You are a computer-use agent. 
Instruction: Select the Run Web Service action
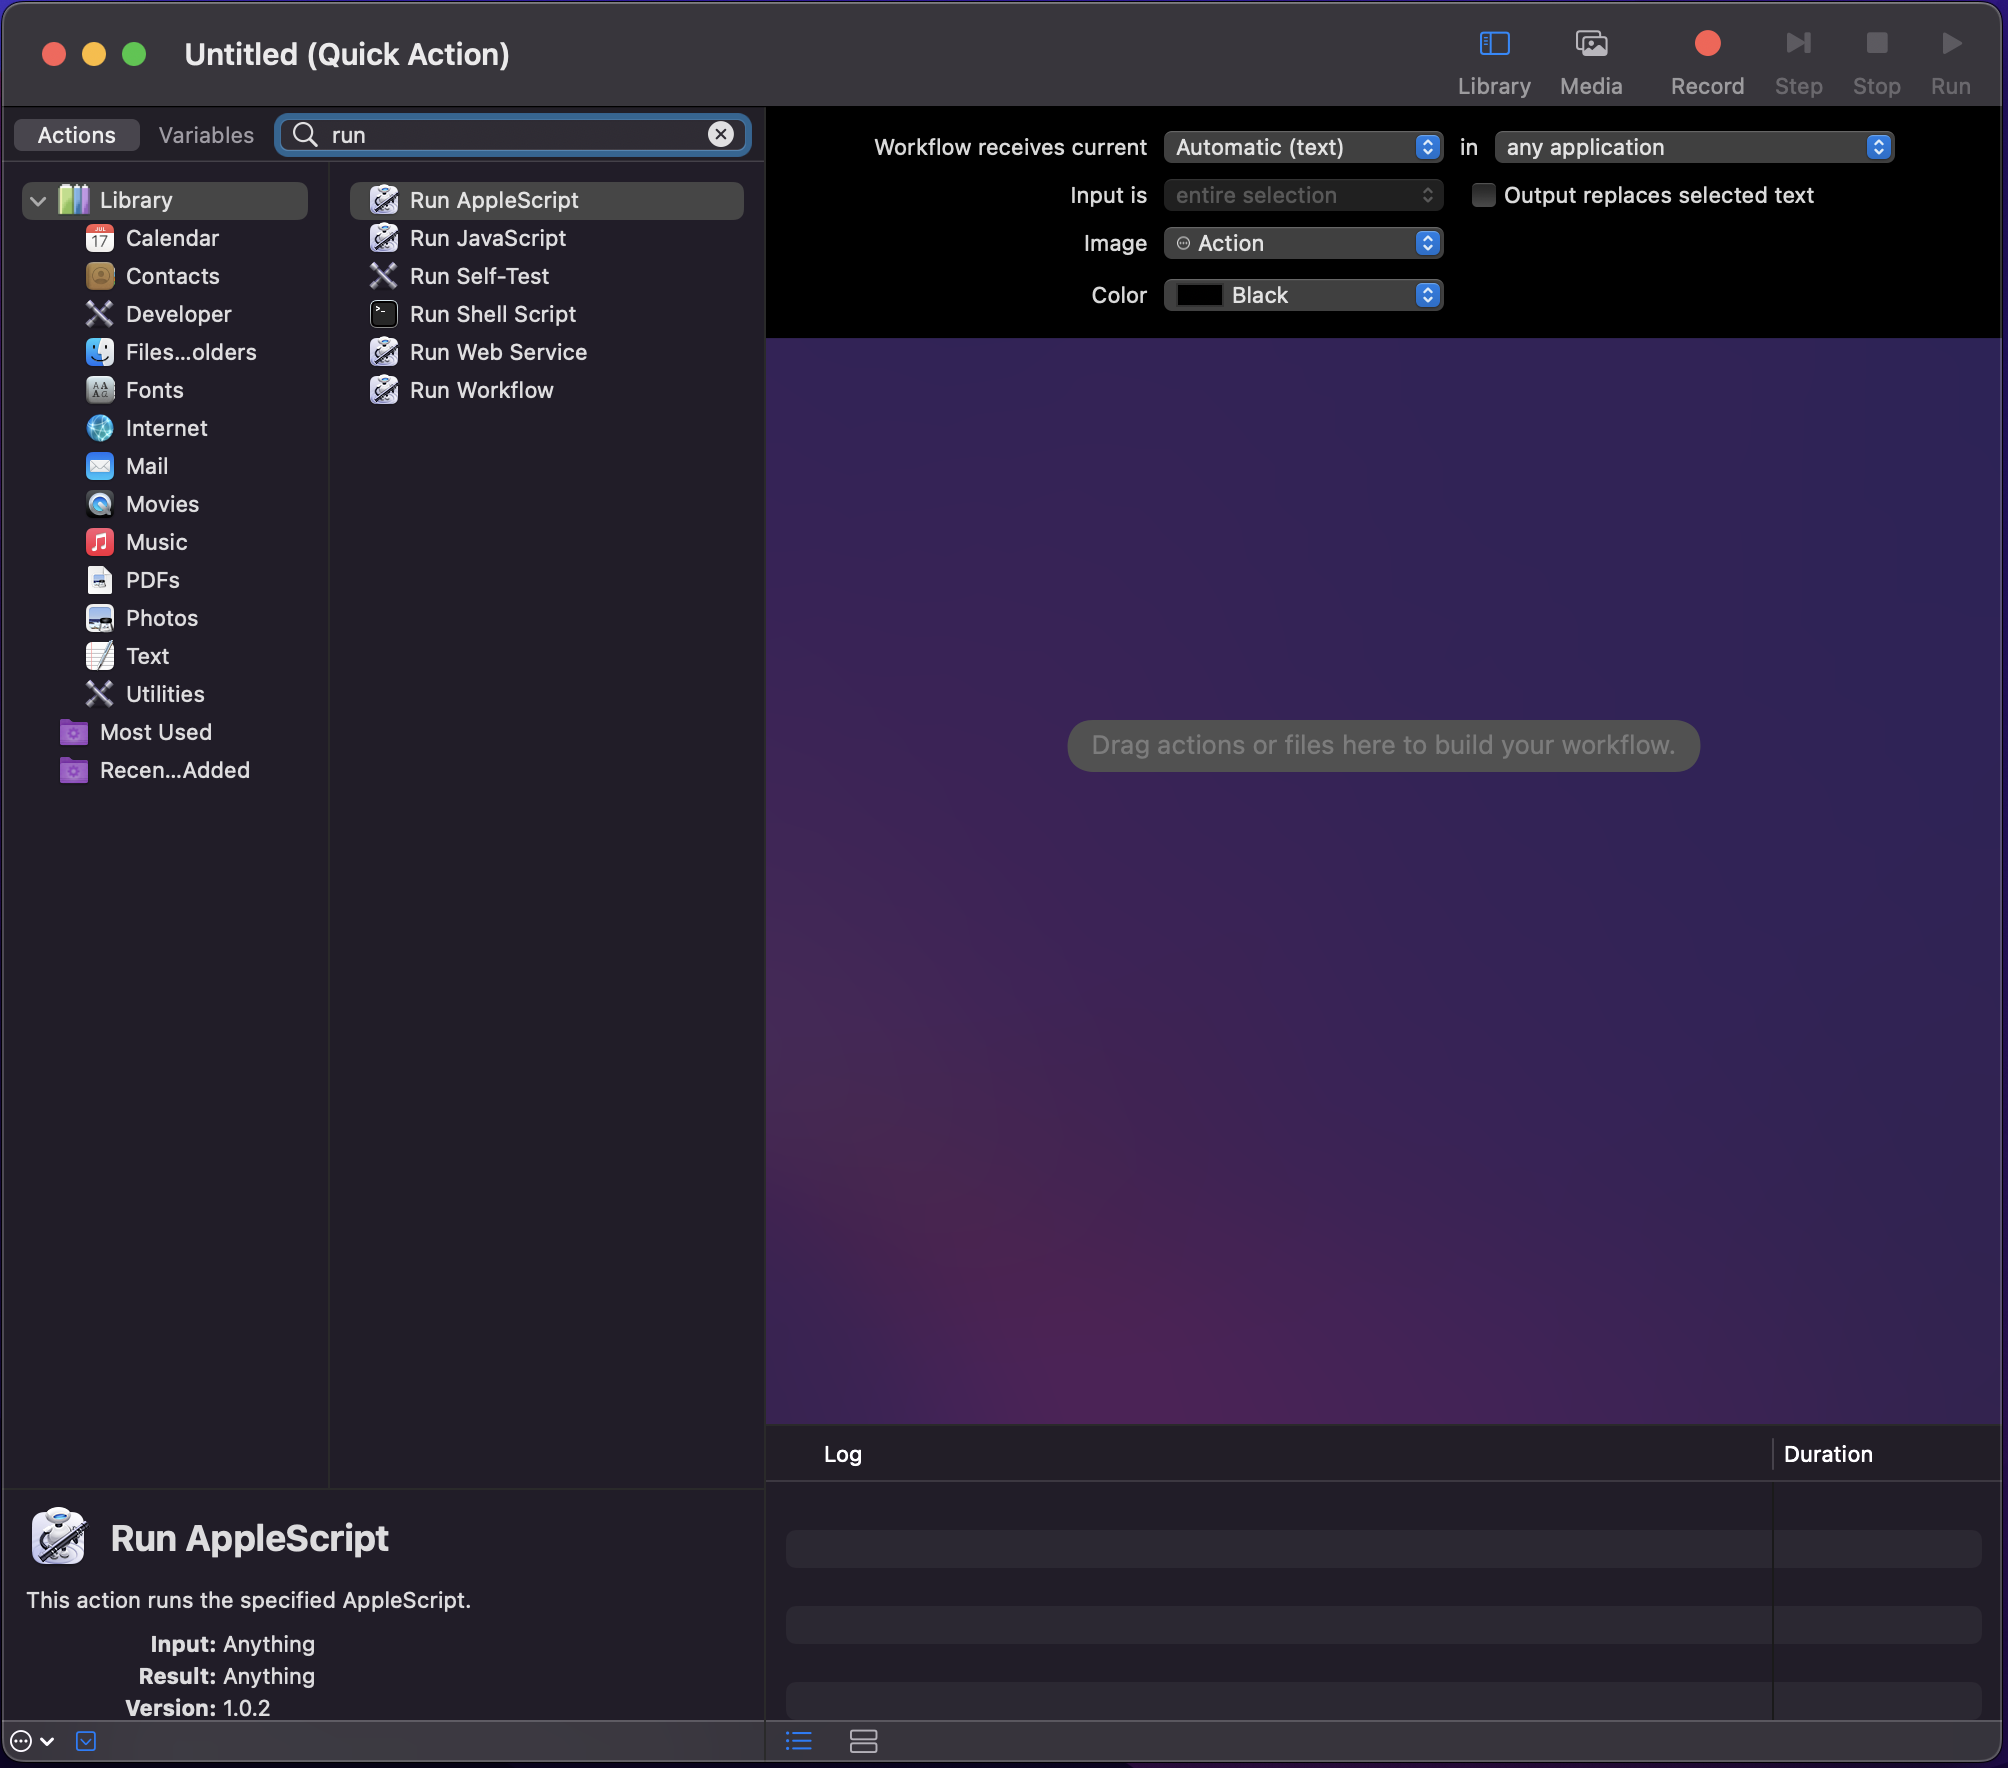pos(546,352)
